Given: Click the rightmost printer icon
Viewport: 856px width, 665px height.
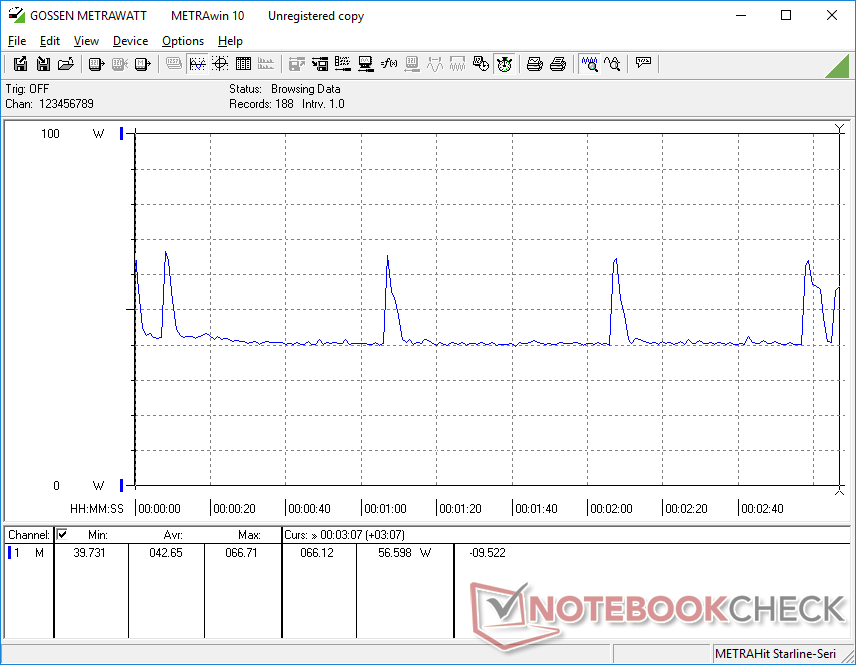Looking at the screenshot, I should pos(558,64).
